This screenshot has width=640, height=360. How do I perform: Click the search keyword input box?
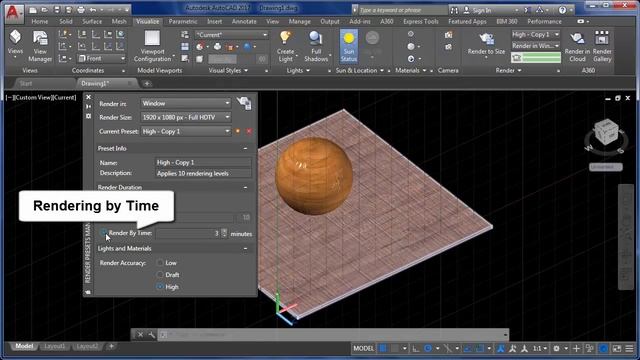point(402,10)
